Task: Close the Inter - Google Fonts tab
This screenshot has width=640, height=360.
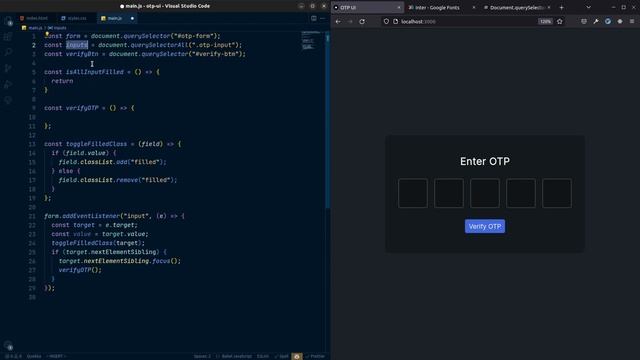Action: click(473, 7)
